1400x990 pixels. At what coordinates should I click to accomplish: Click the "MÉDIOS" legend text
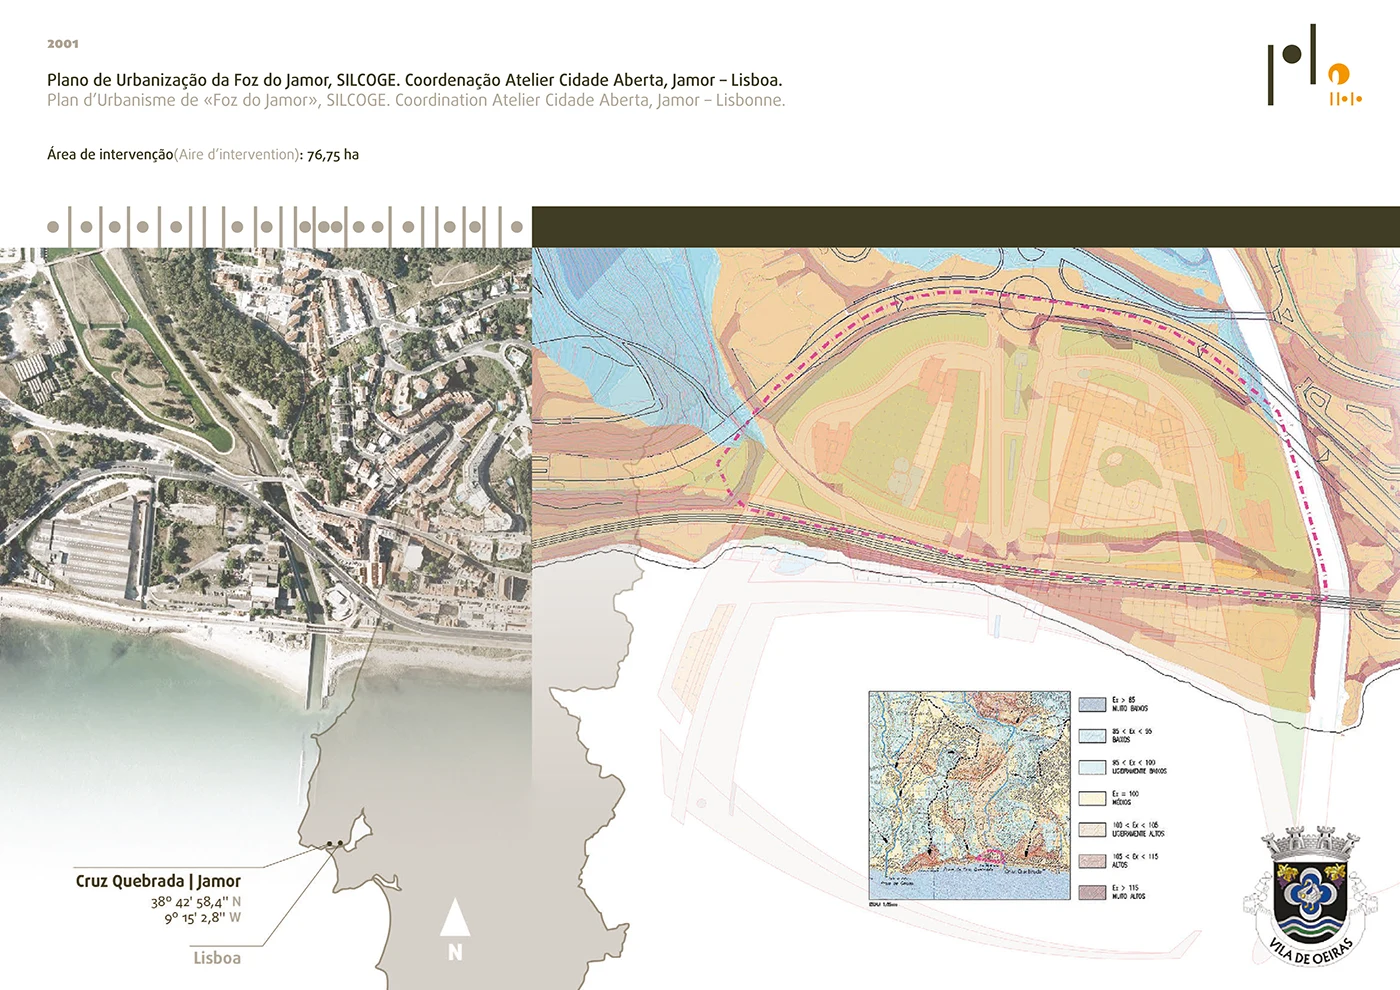1122,802
